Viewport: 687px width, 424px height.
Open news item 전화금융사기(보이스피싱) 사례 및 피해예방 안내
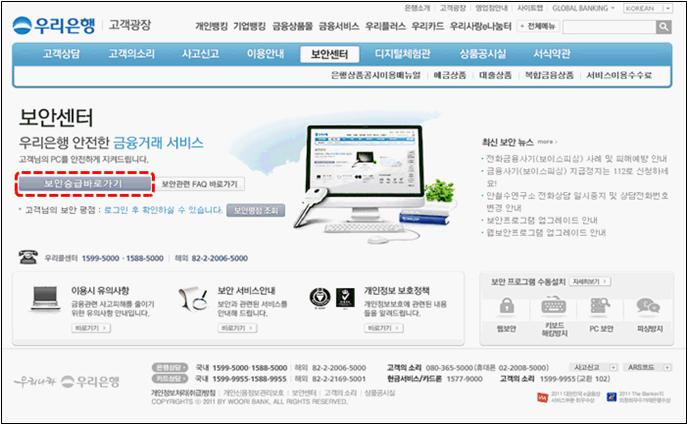[576, 159]
